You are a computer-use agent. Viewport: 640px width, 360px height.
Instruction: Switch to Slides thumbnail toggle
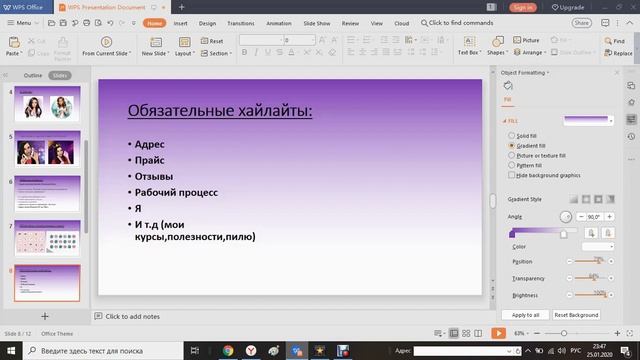[x=60, y=76]
